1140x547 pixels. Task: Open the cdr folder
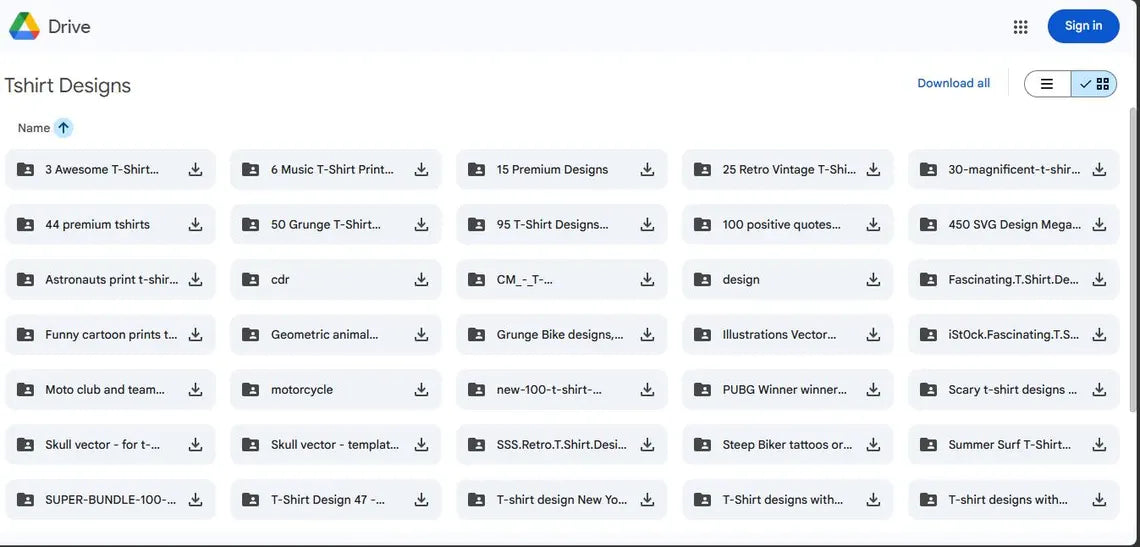[x=336, y=279]
